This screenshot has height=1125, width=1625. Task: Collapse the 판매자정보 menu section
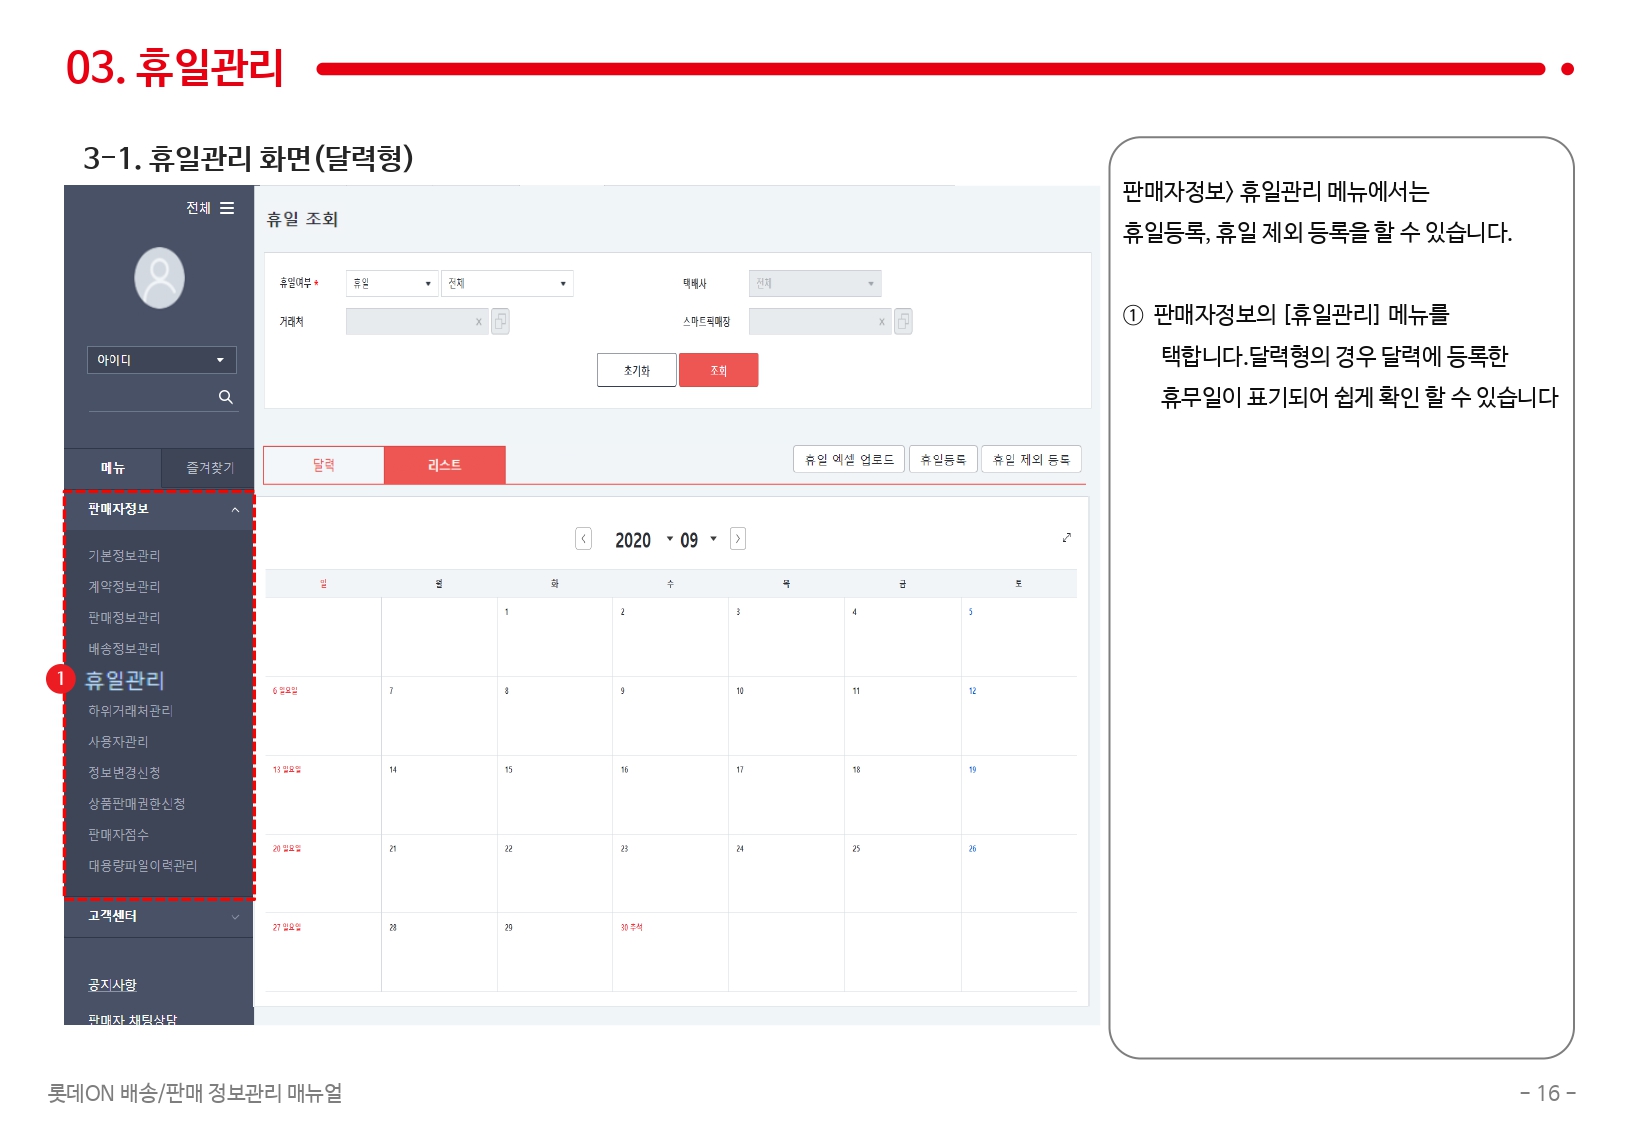tap(235, 510)
